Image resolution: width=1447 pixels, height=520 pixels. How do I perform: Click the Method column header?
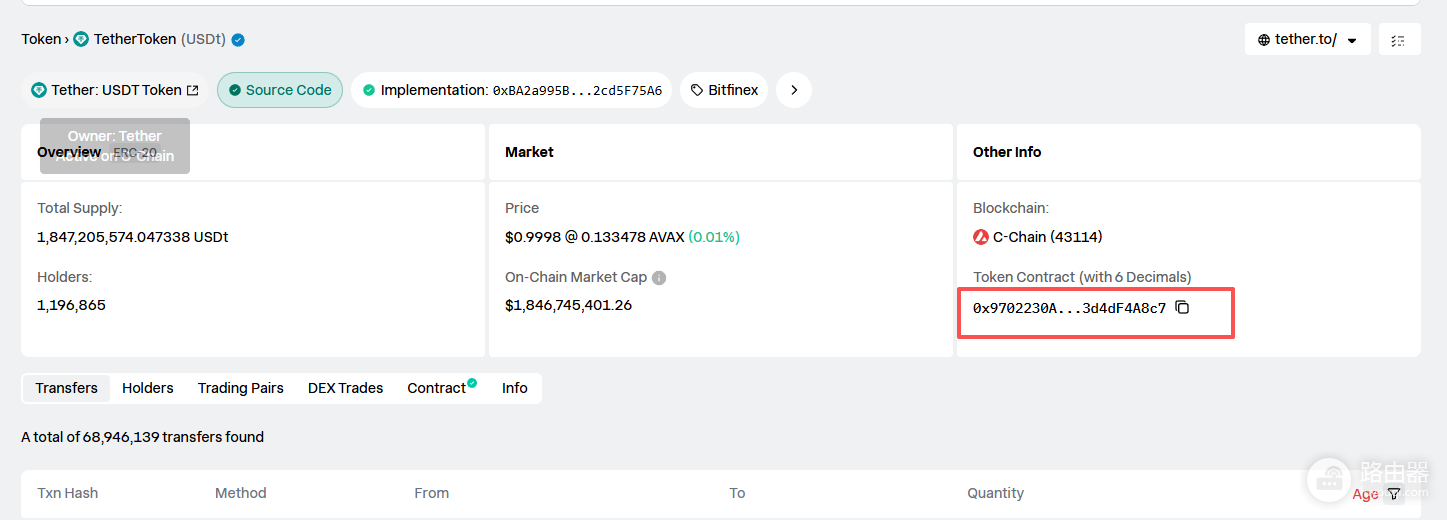[241, 493]
